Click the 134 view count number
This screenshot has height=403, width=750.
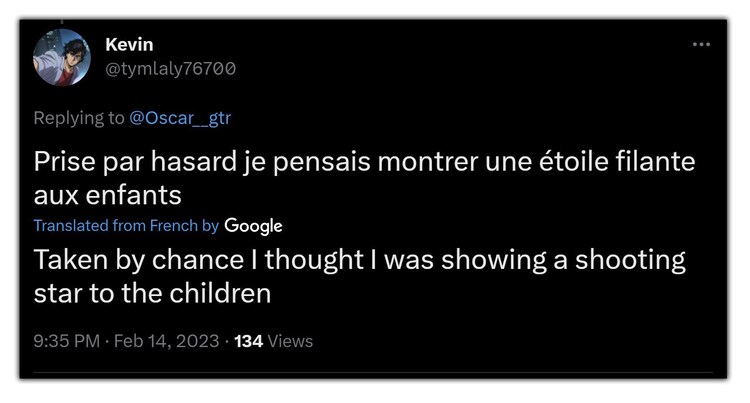point(248,341)
